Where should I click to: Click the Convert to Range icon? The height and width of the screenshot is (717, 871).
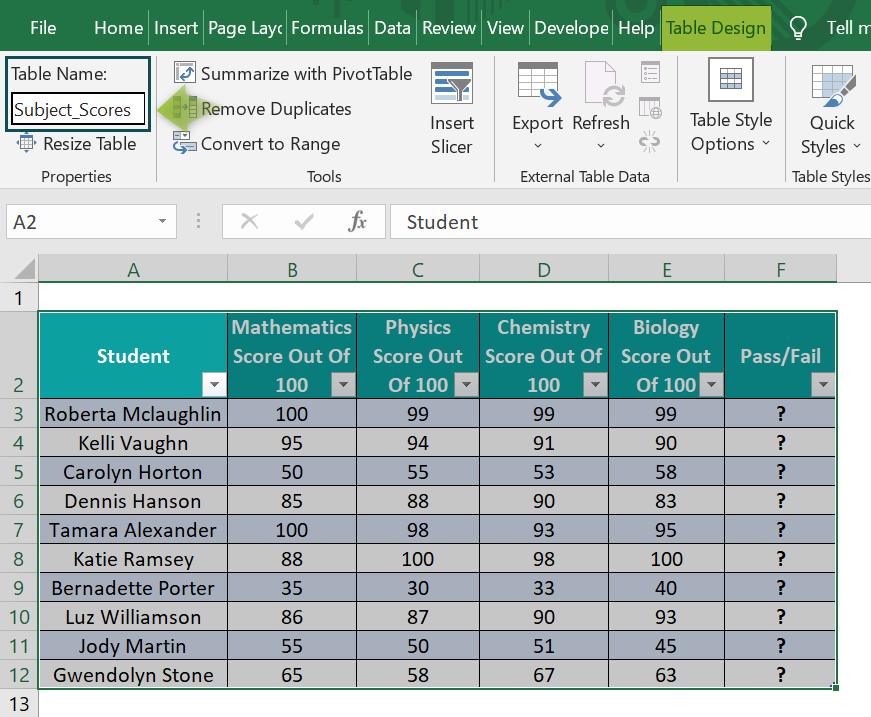[184, 143]
